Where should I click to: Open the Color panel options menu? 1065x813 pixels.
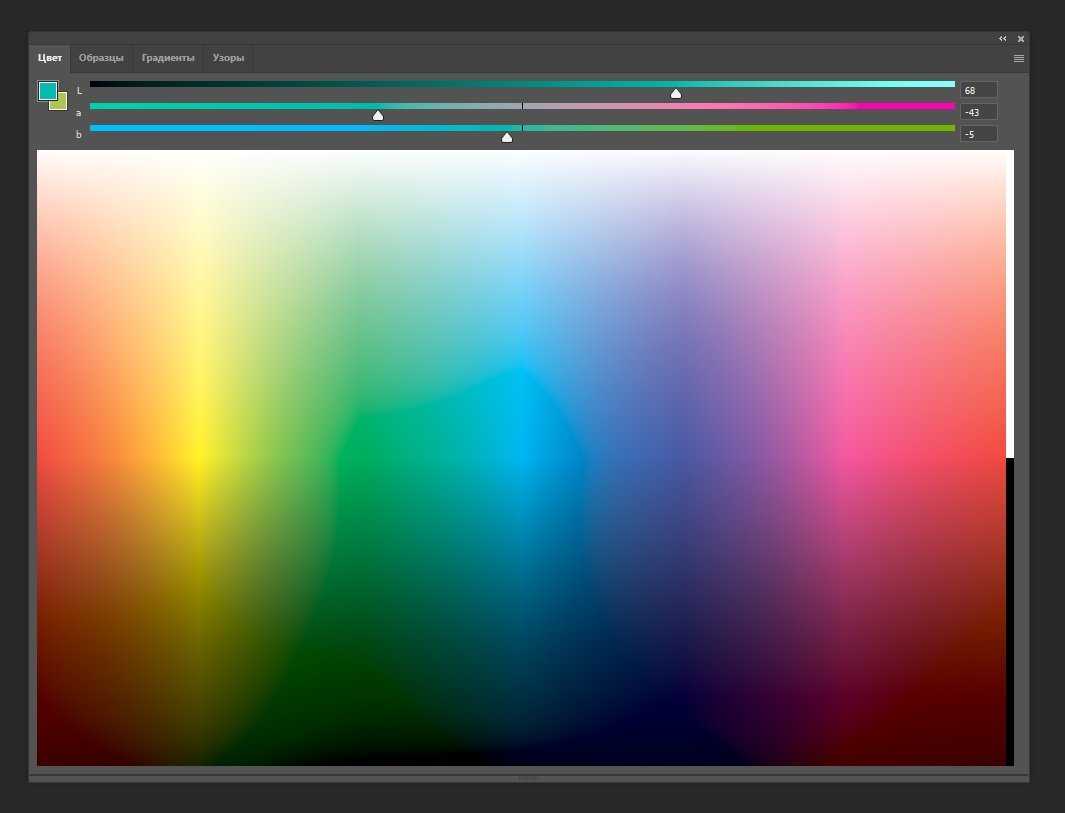point(1018,59)
